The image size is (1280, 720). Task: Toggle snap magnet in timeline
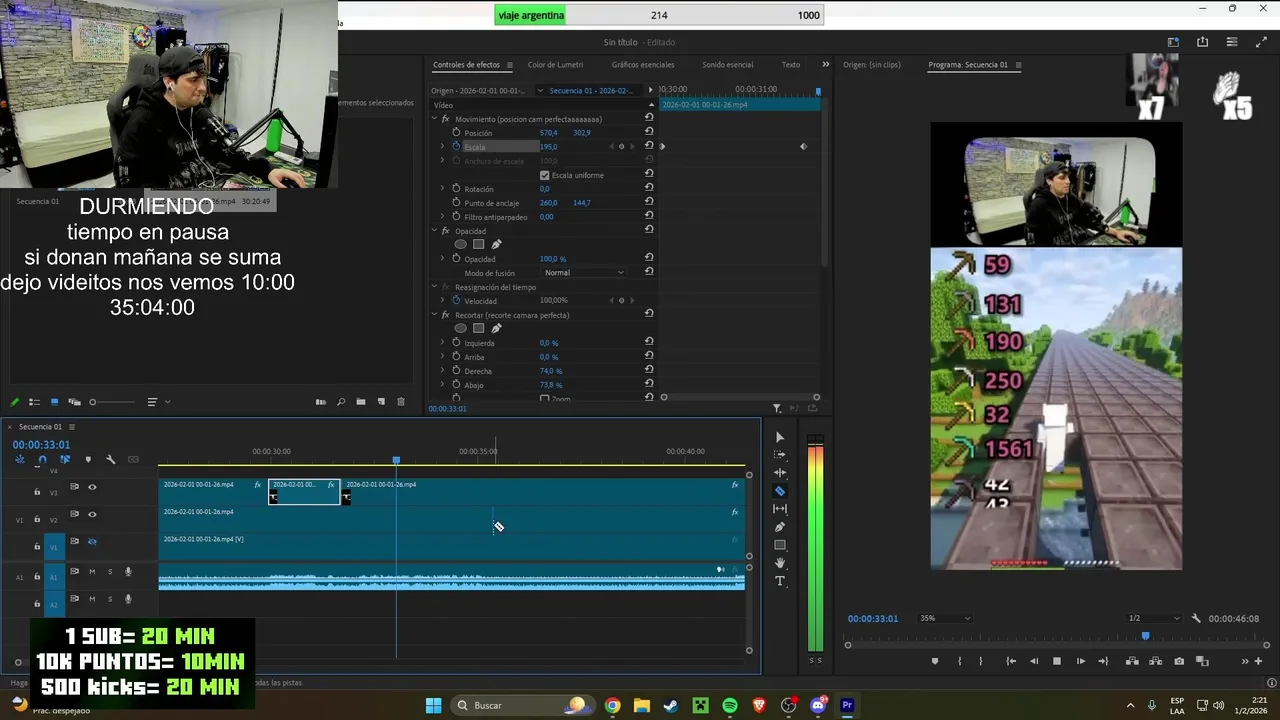pos(42,460)
